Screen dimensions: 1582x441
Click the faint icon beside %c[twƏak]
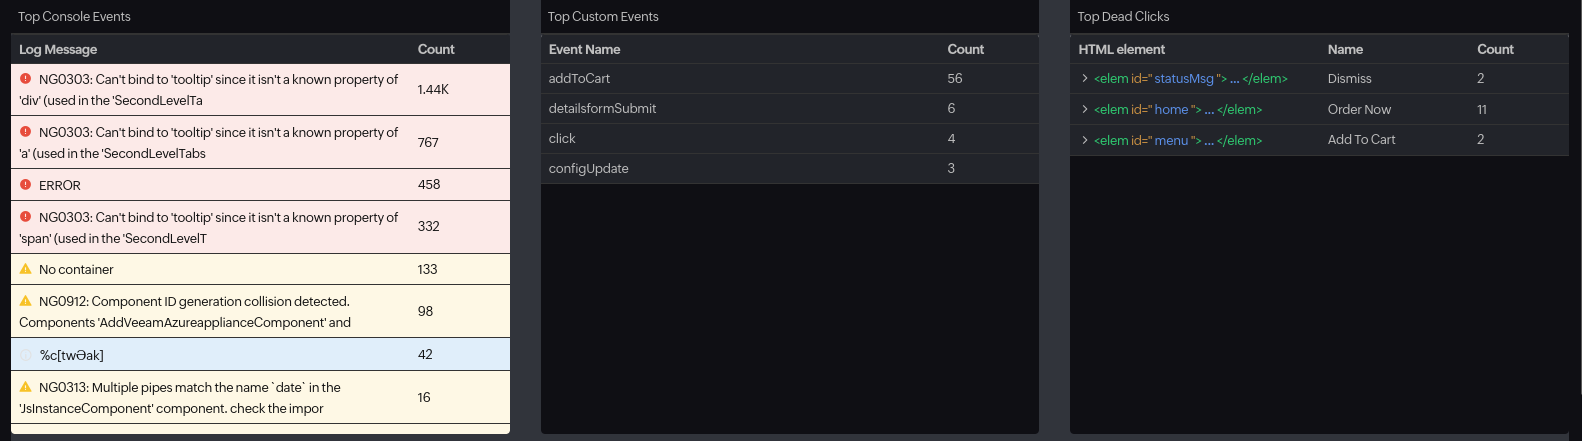[x=26, y=355]
